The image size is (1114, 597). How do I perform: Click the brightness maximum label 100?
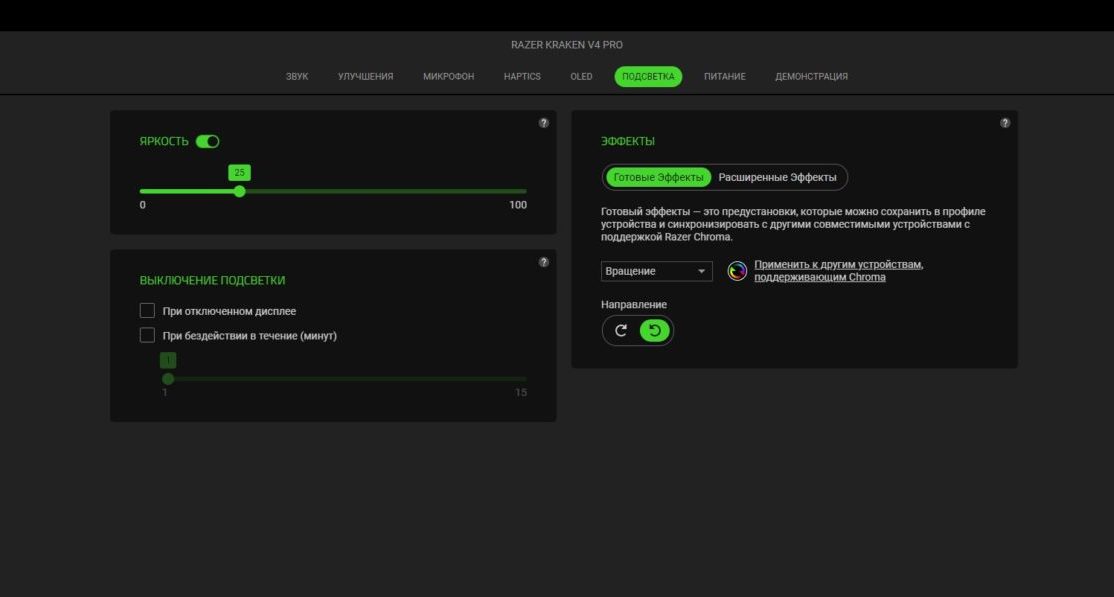click(518, 205)
